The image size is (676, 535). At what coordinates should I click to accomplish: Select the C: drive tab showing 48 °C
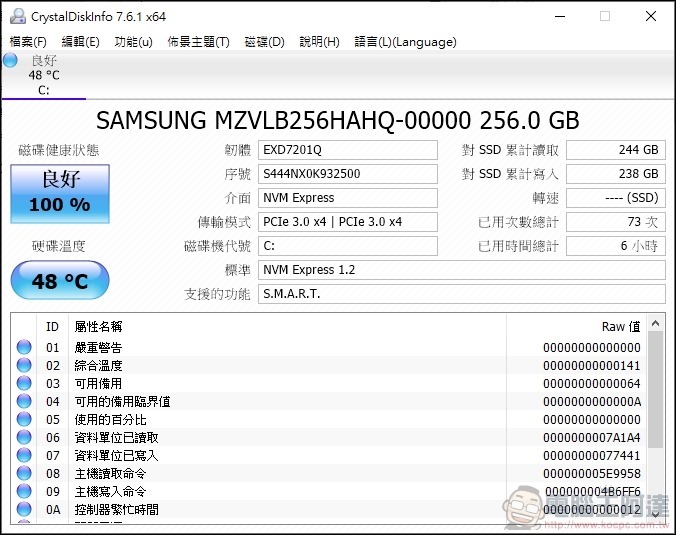[x=44, y=75]
